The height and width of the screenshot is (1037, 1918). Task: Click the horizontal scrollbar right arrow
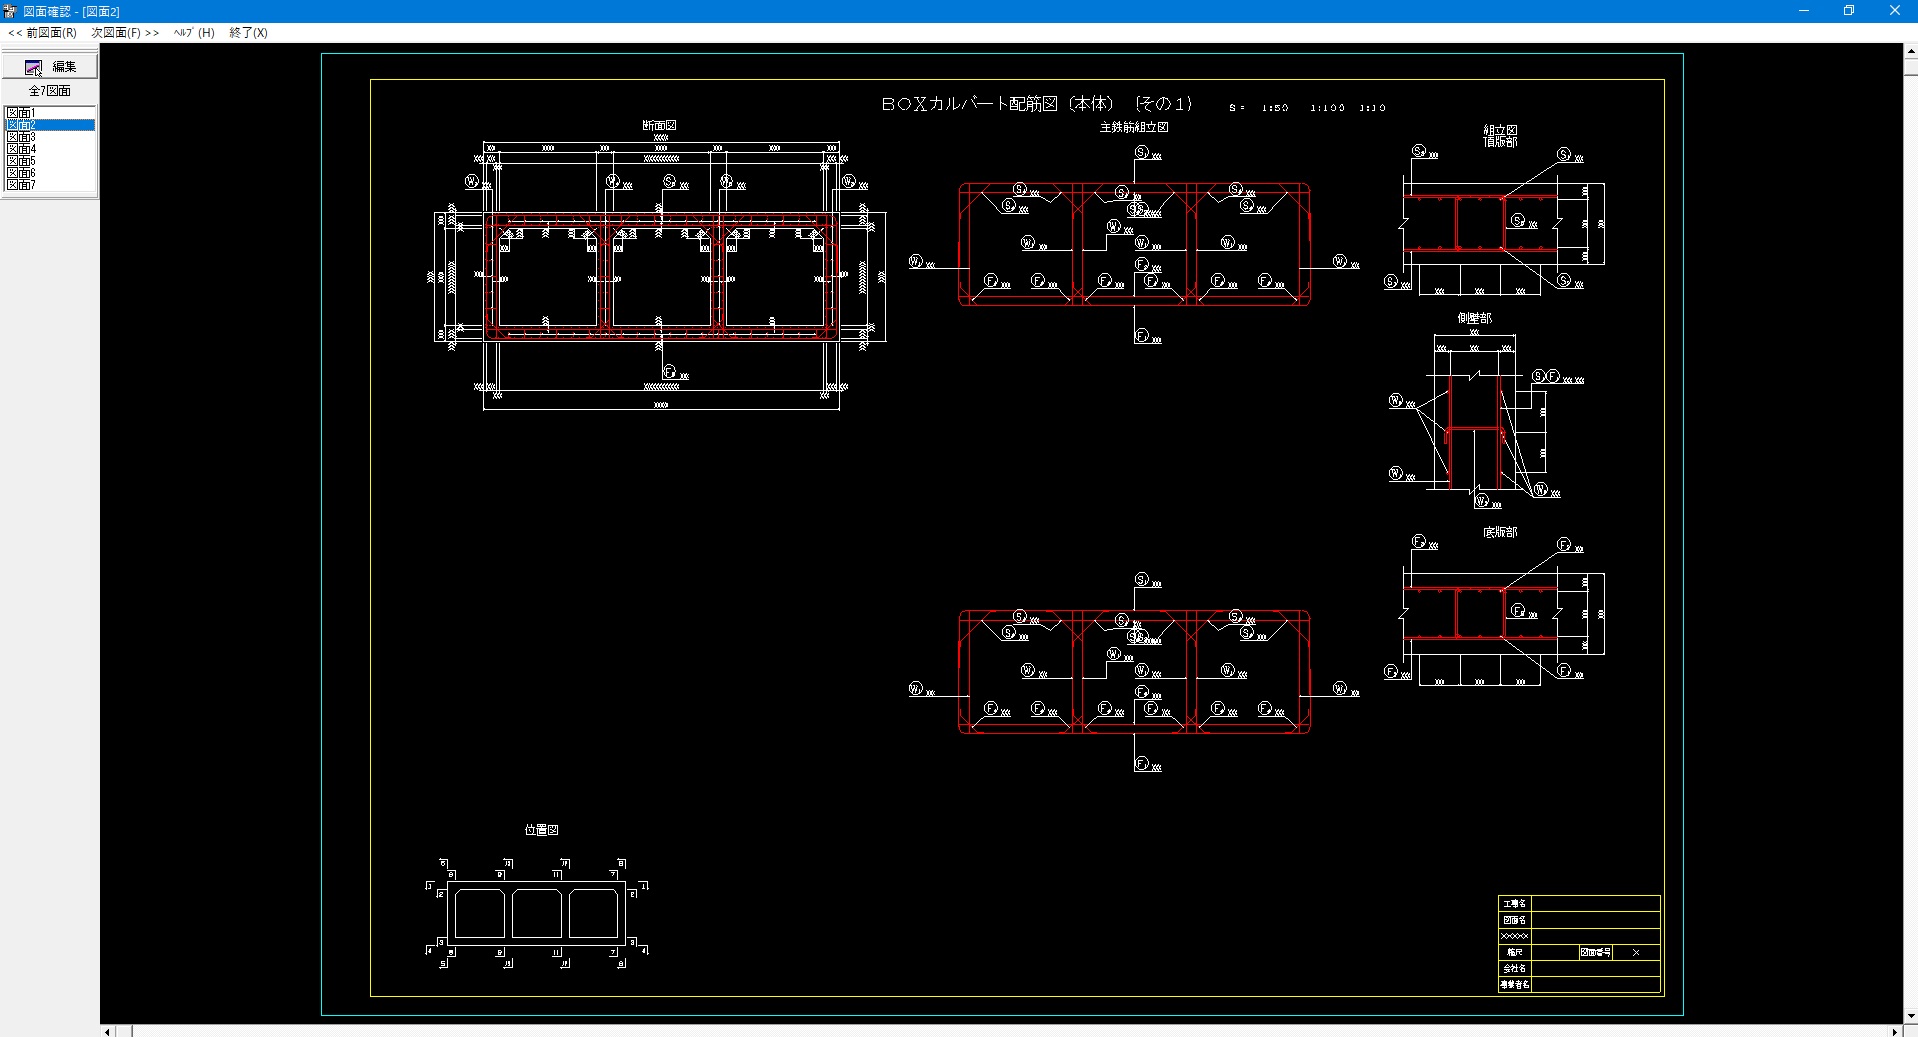click(1894, 1031)
